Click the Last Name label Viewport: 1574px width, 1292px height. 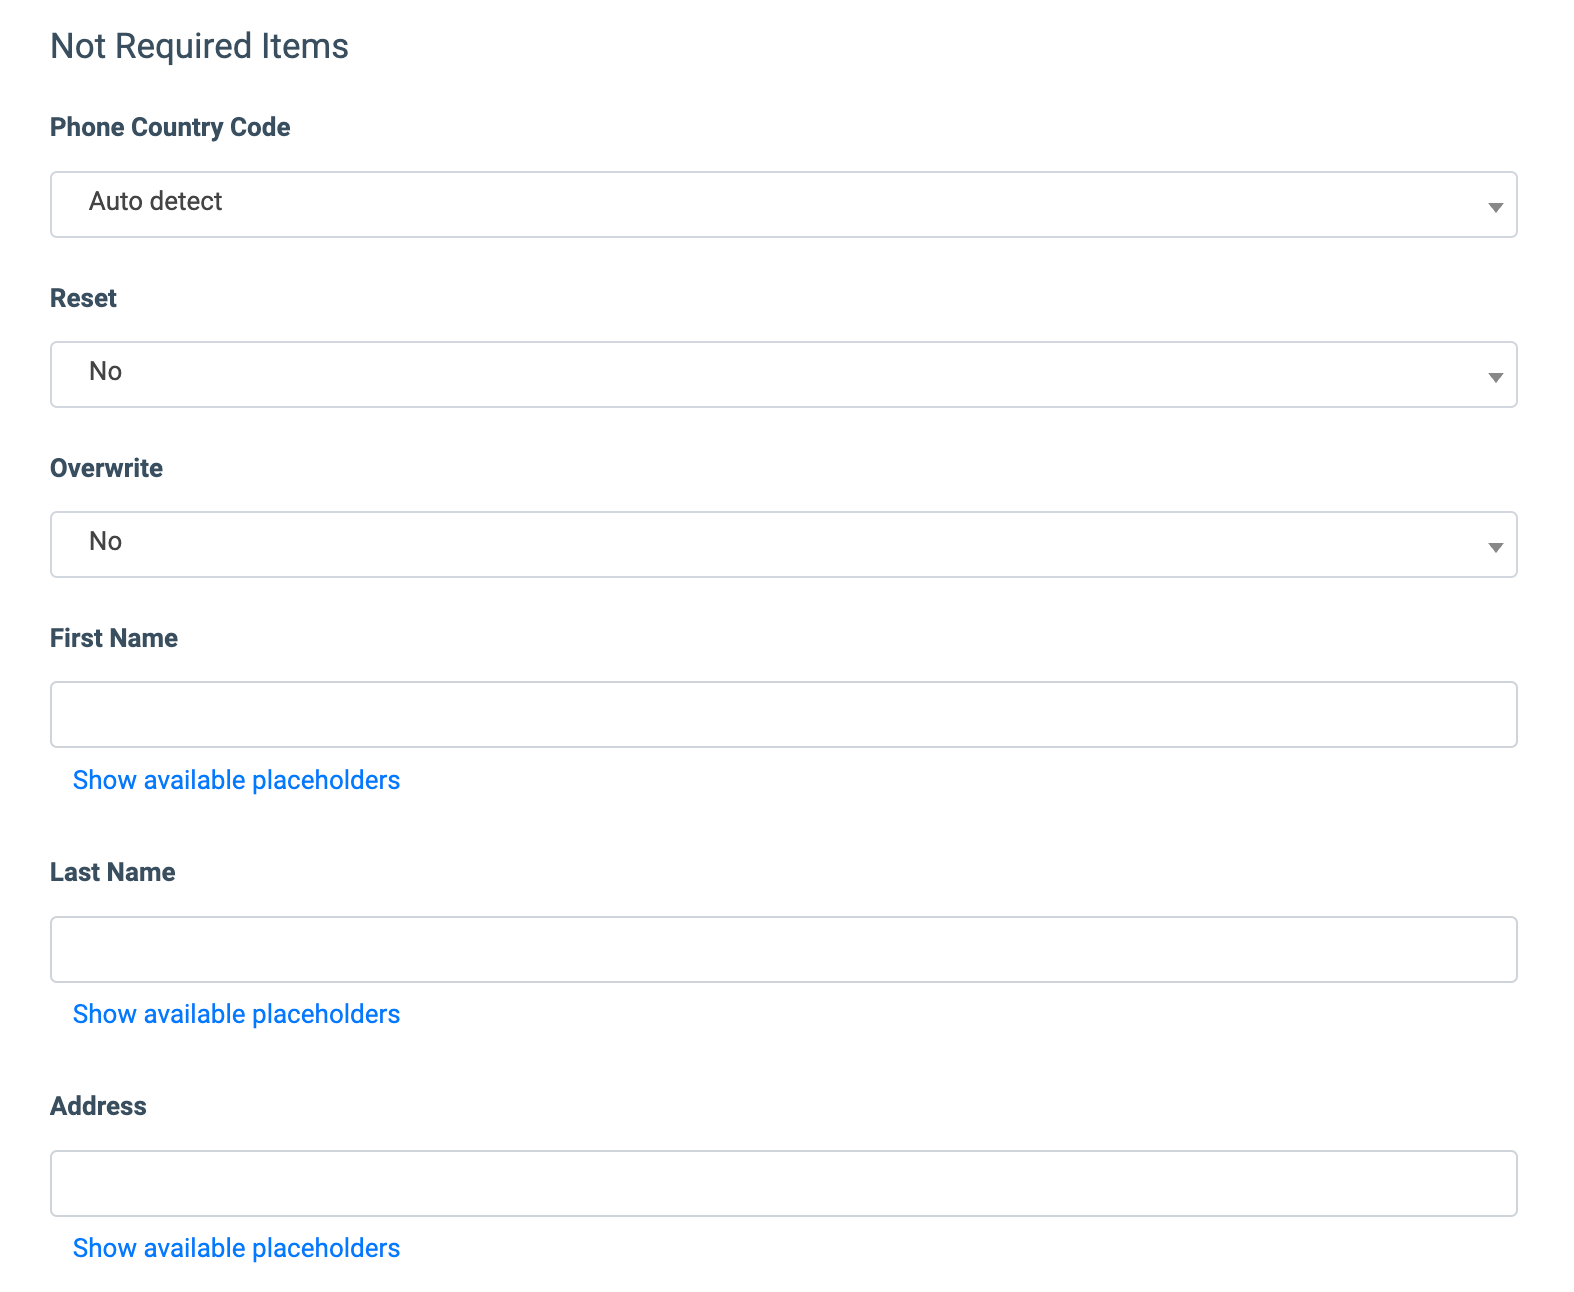pos(113,872)
